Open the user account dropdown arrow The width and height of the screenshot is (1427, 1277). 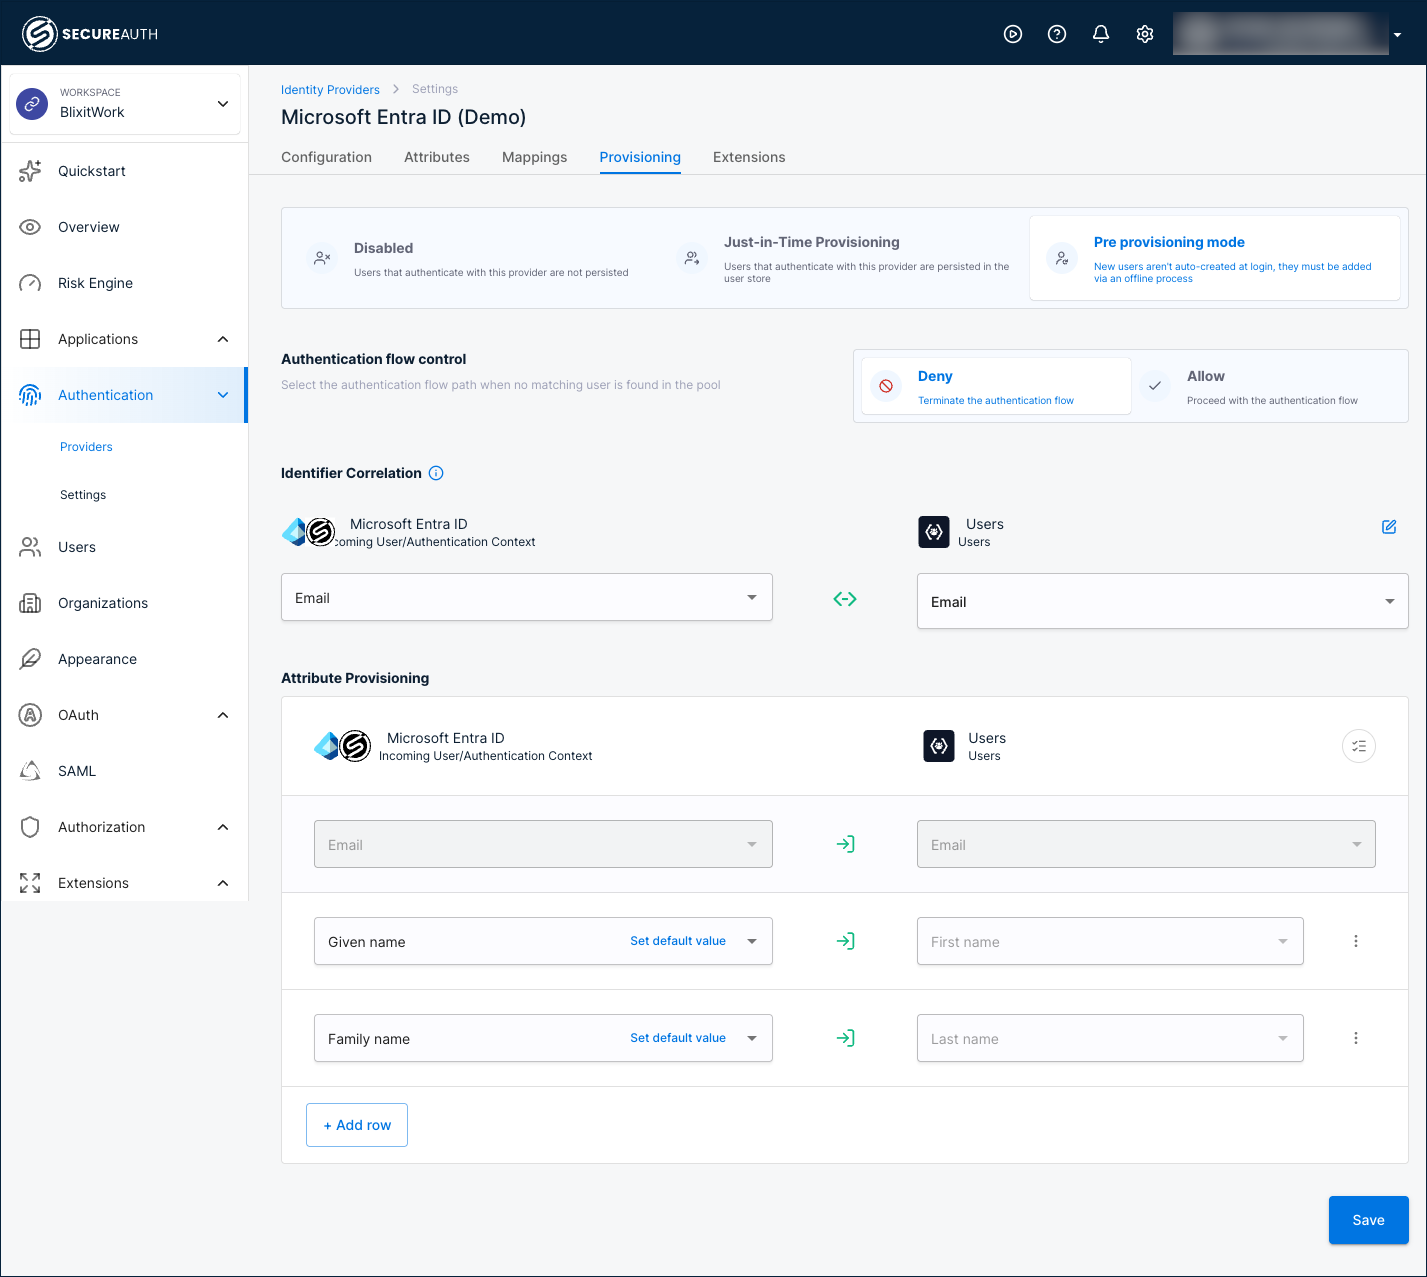(x=1397, y=35)
